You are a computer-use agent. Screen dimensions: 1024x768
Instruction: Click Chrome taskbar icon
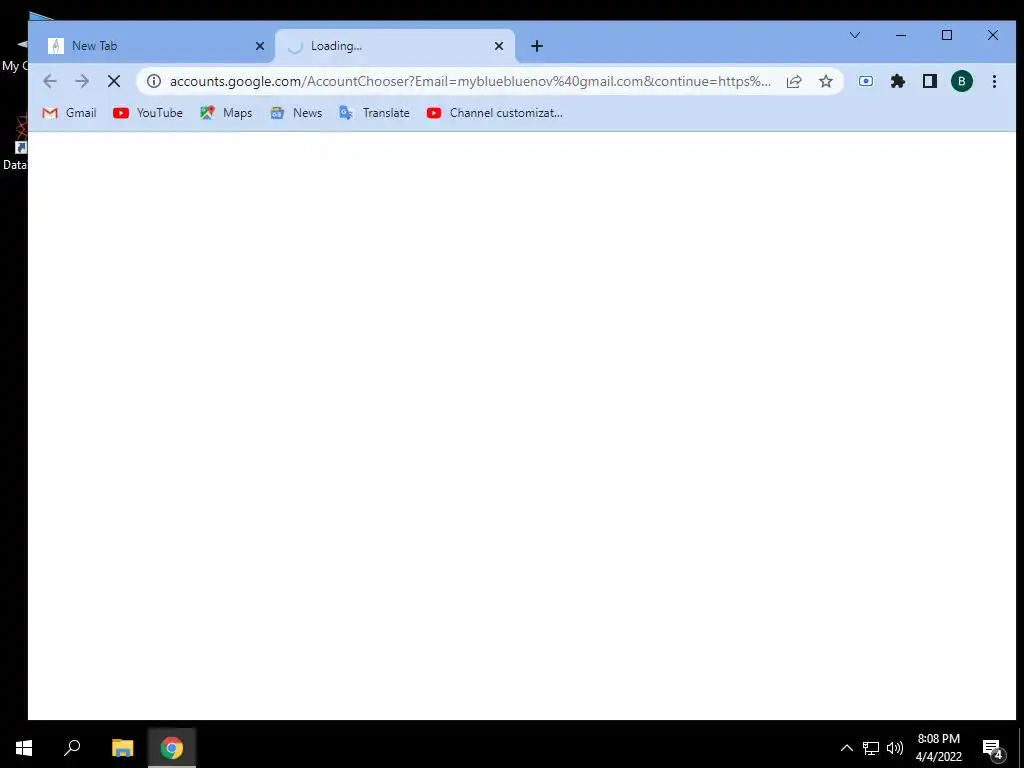pyautogui.click(x=172, y=748)
